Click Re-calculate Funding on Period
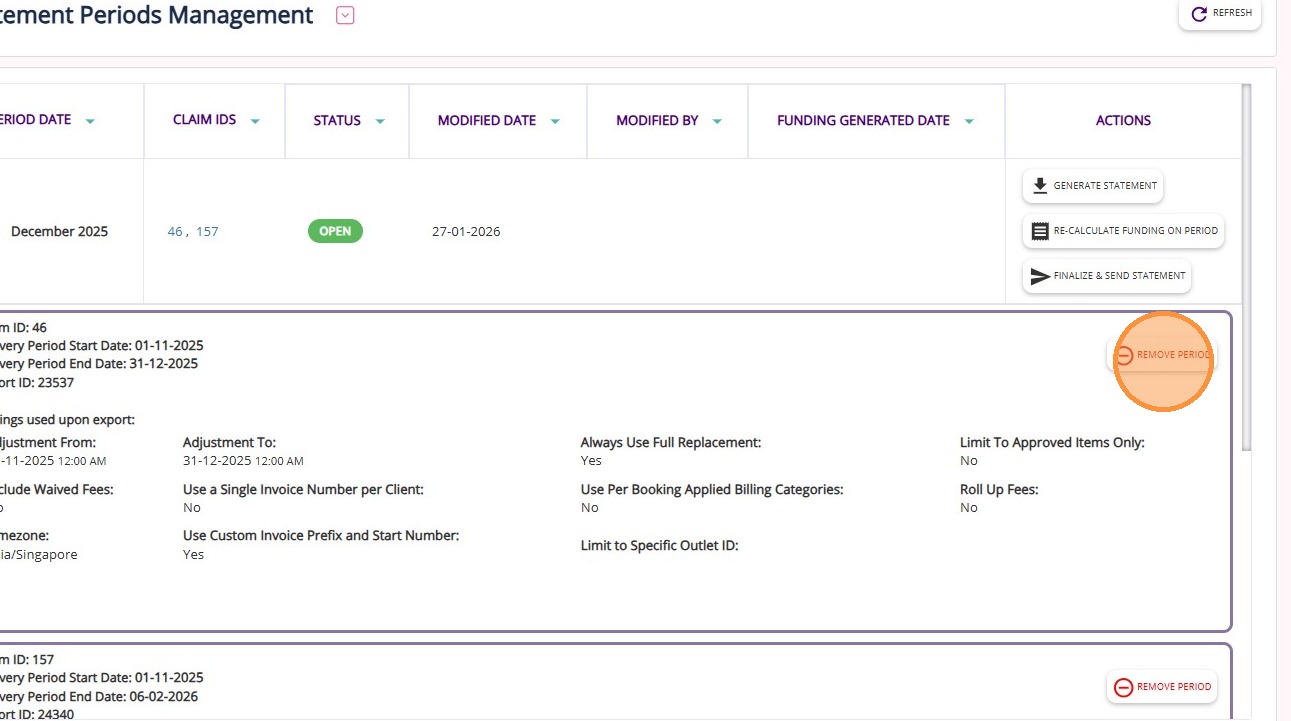The width and height of the screenshot is (1291, 721). [1123, 231]
